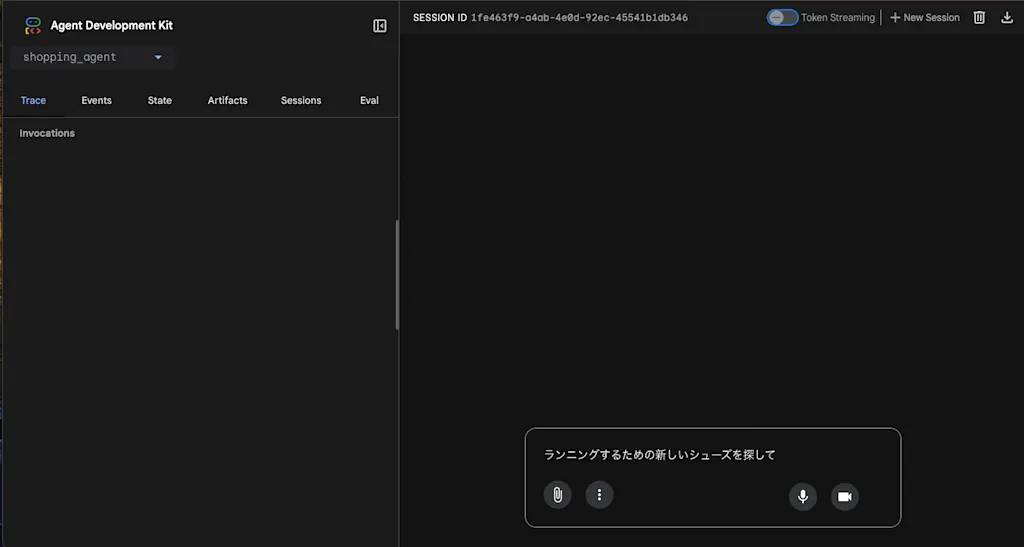
Task: Delete the current session with the trash icon
Action: (x=979, y=18)
